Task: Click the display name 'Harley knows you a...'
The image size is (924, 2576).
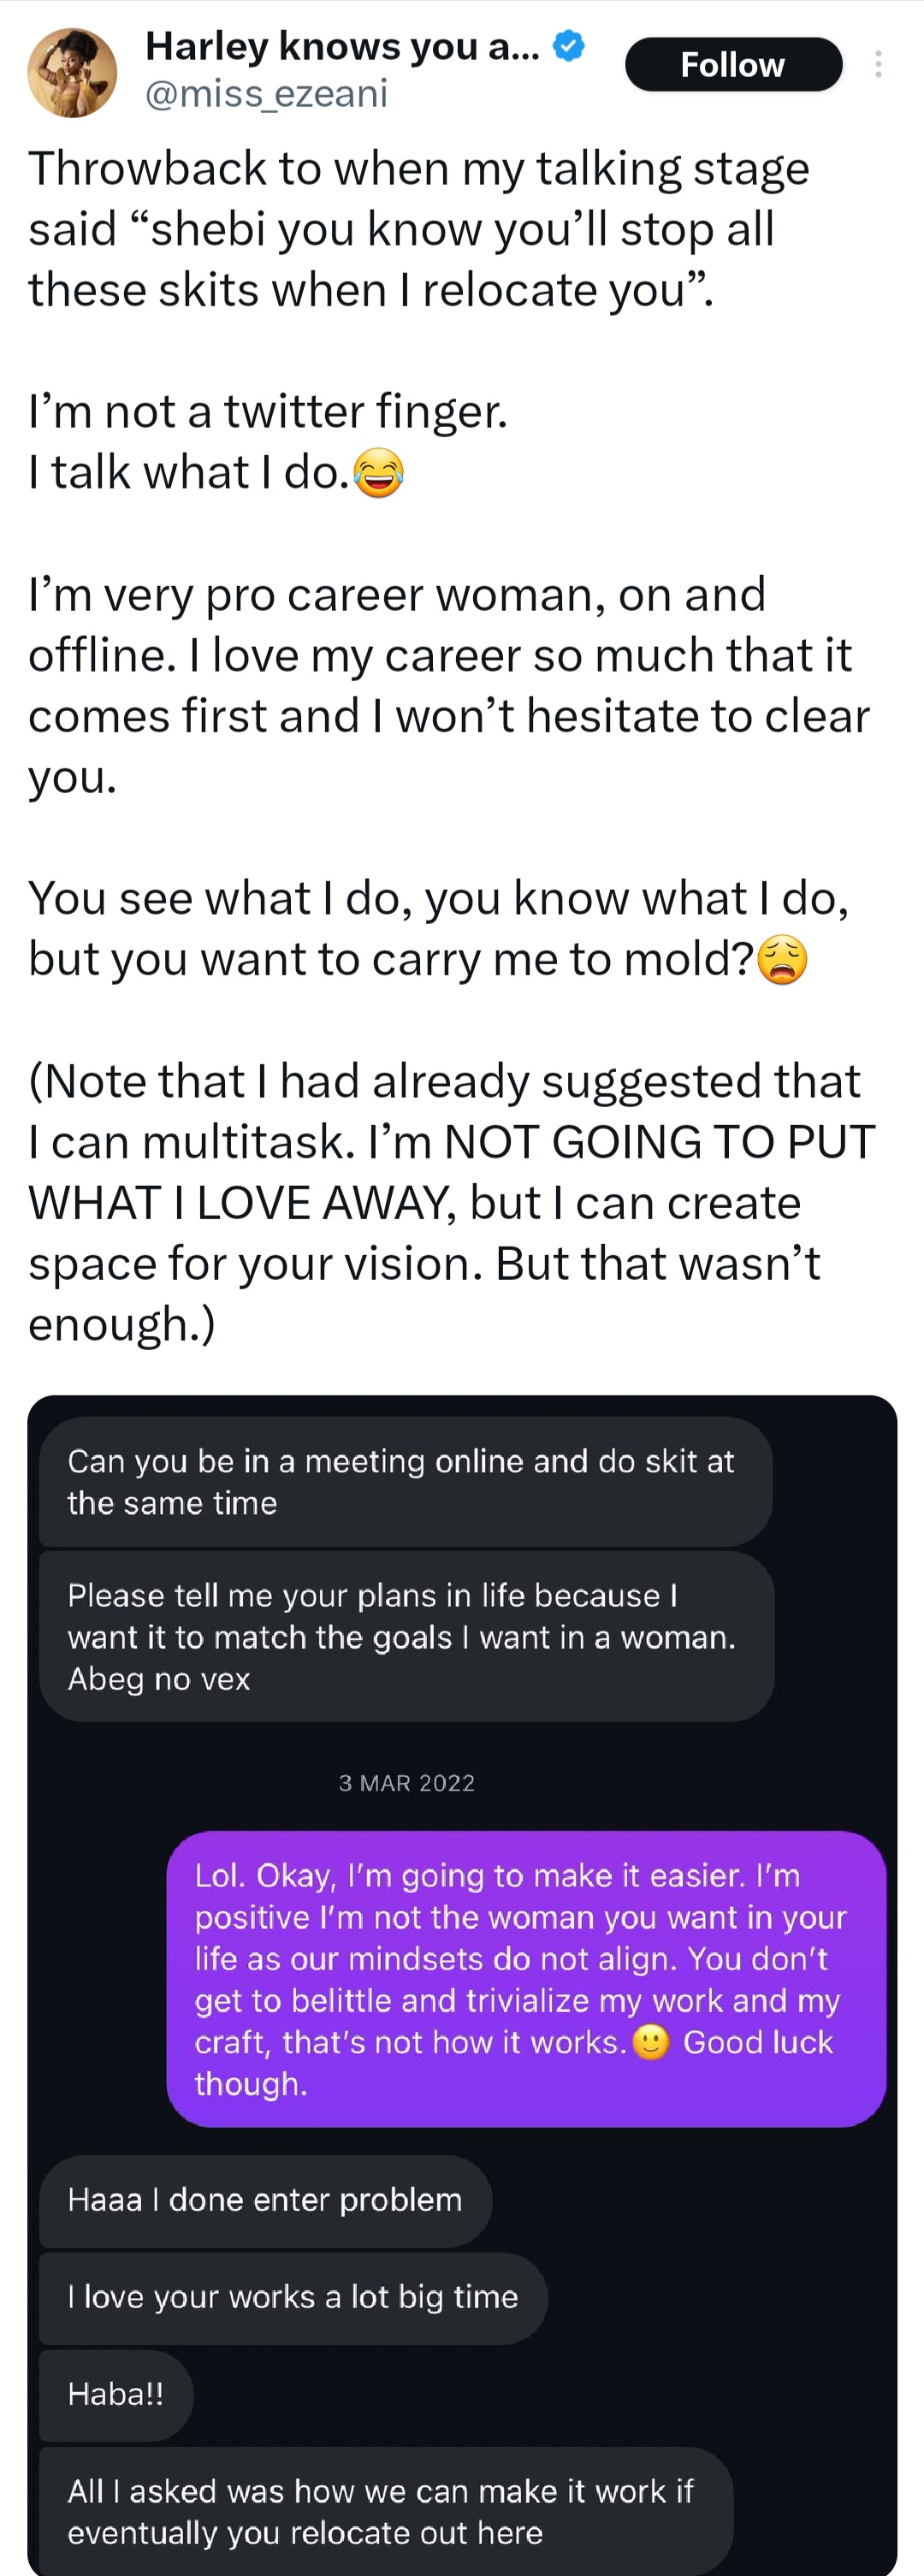Action: click(x=342, y=46)
